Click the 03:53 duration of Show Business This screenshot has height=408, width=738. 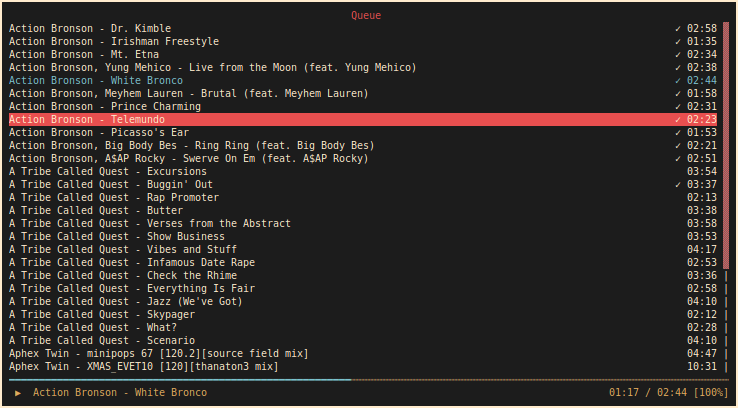pyautogui.click(x=702, y=237)
